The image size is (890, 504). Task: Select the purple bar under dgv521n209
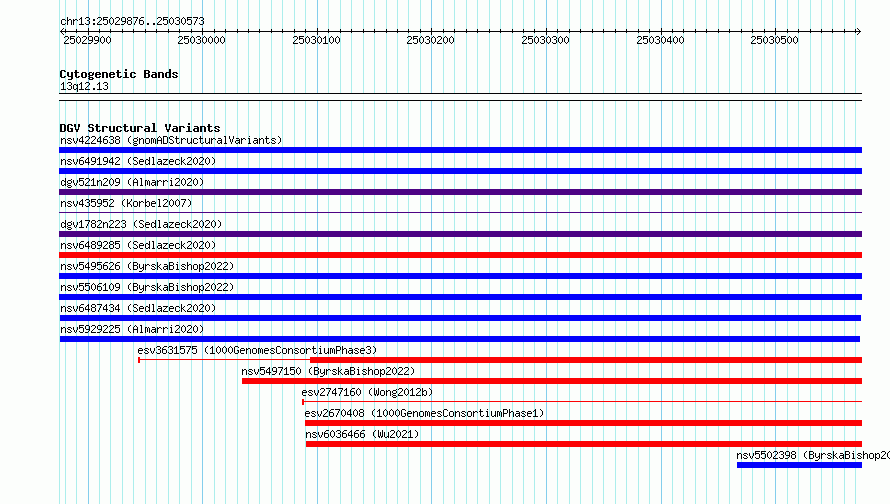tap(460, 192)
